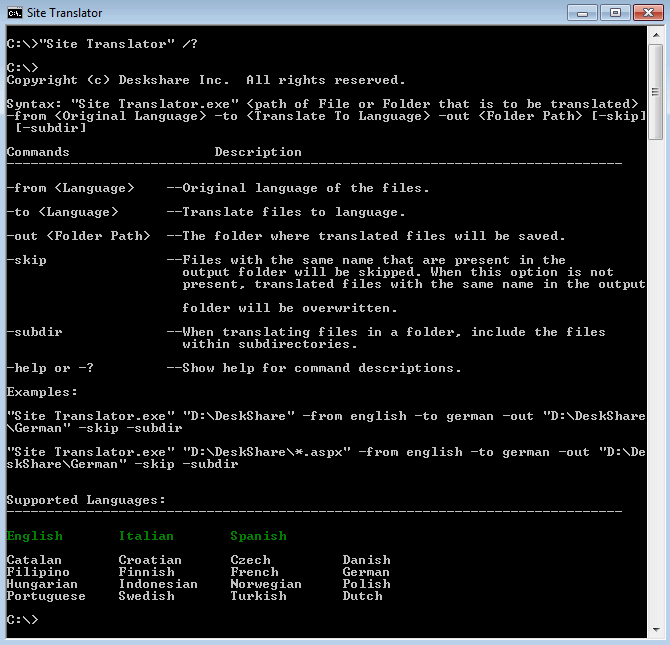Click the 'Copyright (c) Deskshare Inc.' line
670x645 pixels.
point(206,80)
